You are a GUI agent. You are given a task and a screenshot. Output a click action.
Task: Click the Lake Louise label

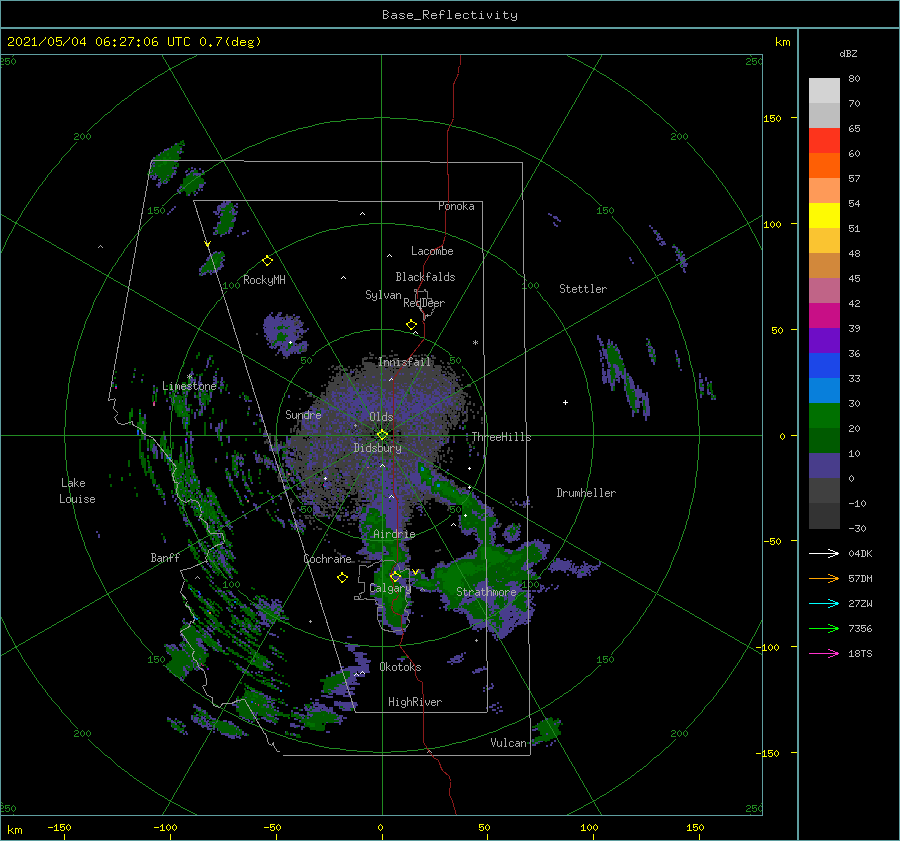tap(77, 491)
